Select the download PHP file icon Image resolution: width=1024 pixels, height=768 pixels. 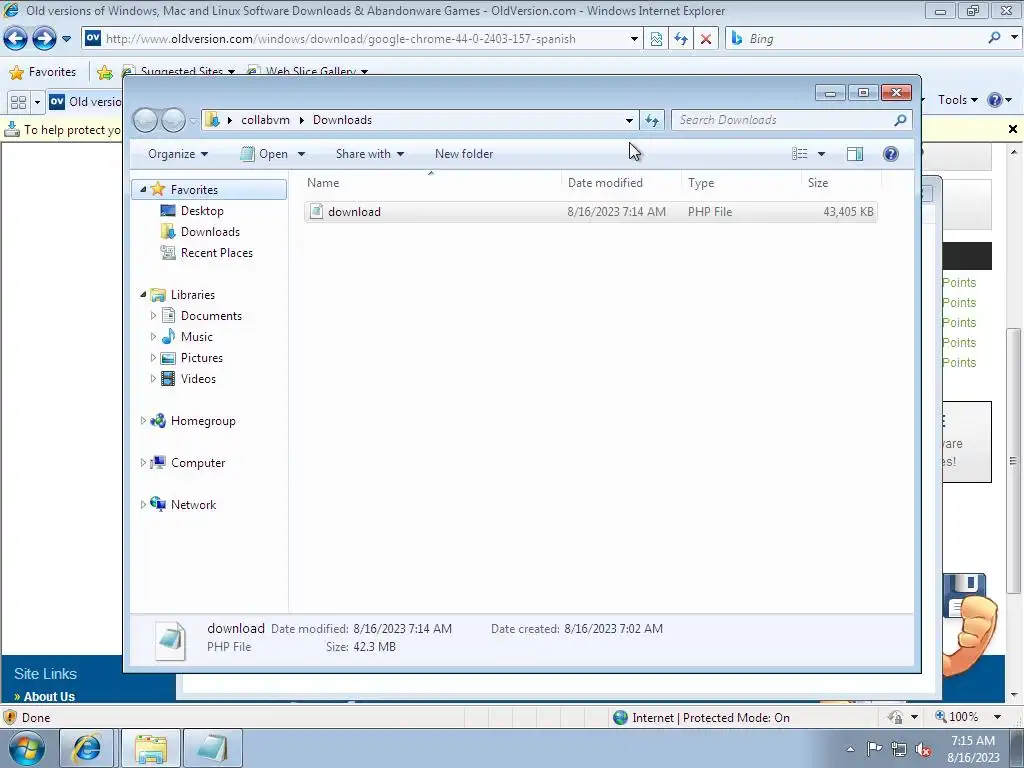click(x=316, y=212)
